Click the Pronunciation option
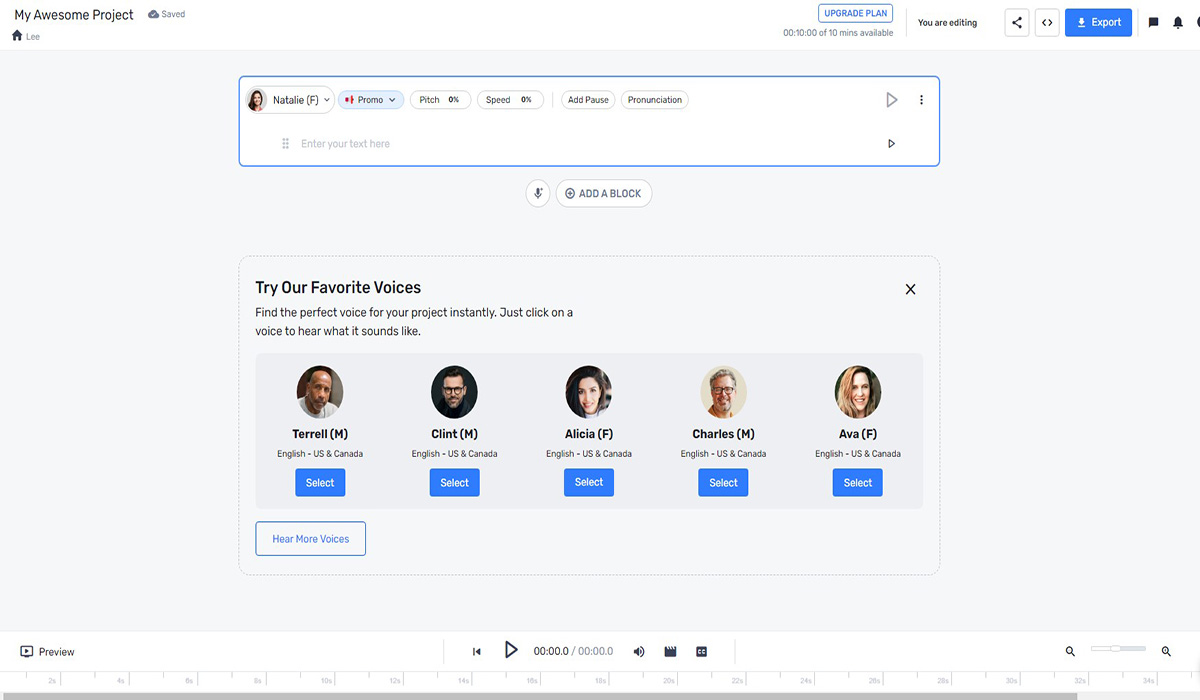1200x700 pixels. (654, 100)
